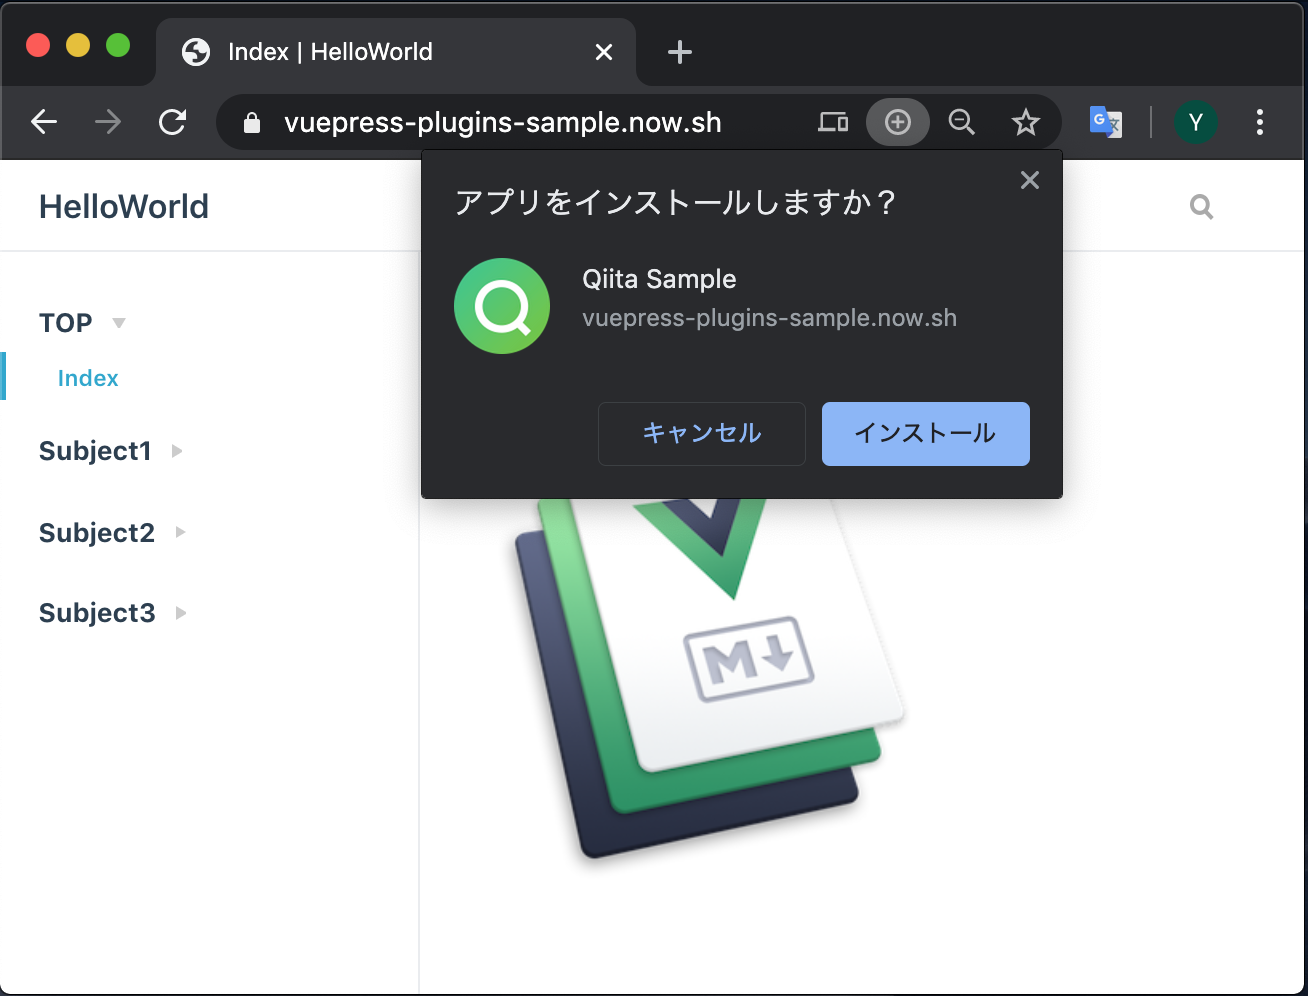Click the インストール button
1308x996 pixels.
point(926,434)
